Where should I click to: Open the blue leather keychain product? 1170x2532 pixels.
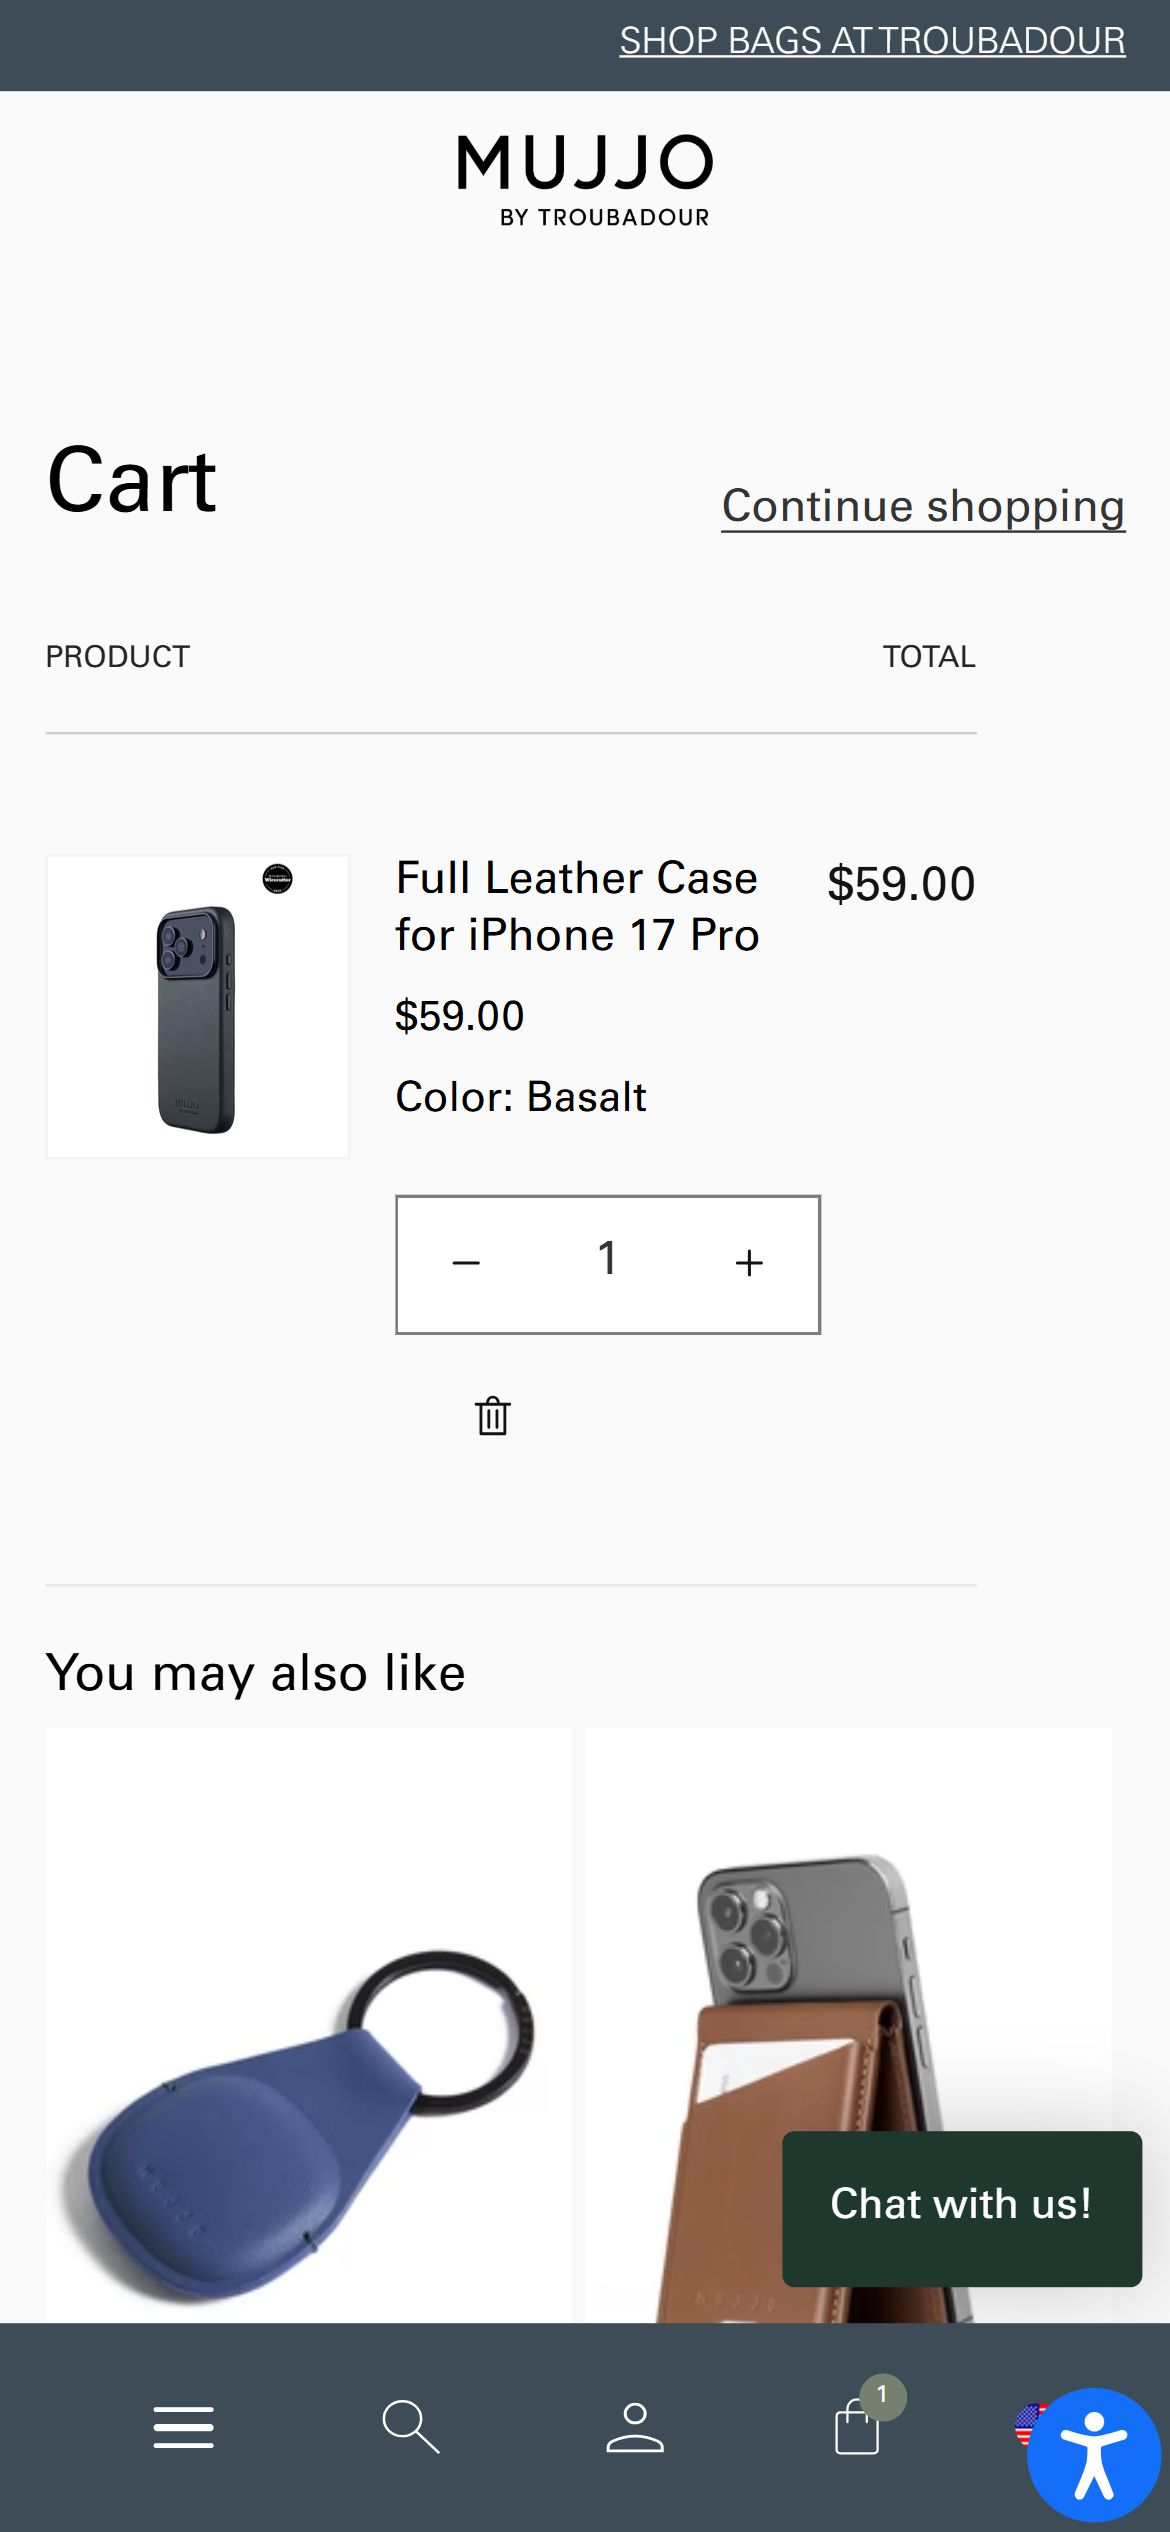pos(309,2025)
